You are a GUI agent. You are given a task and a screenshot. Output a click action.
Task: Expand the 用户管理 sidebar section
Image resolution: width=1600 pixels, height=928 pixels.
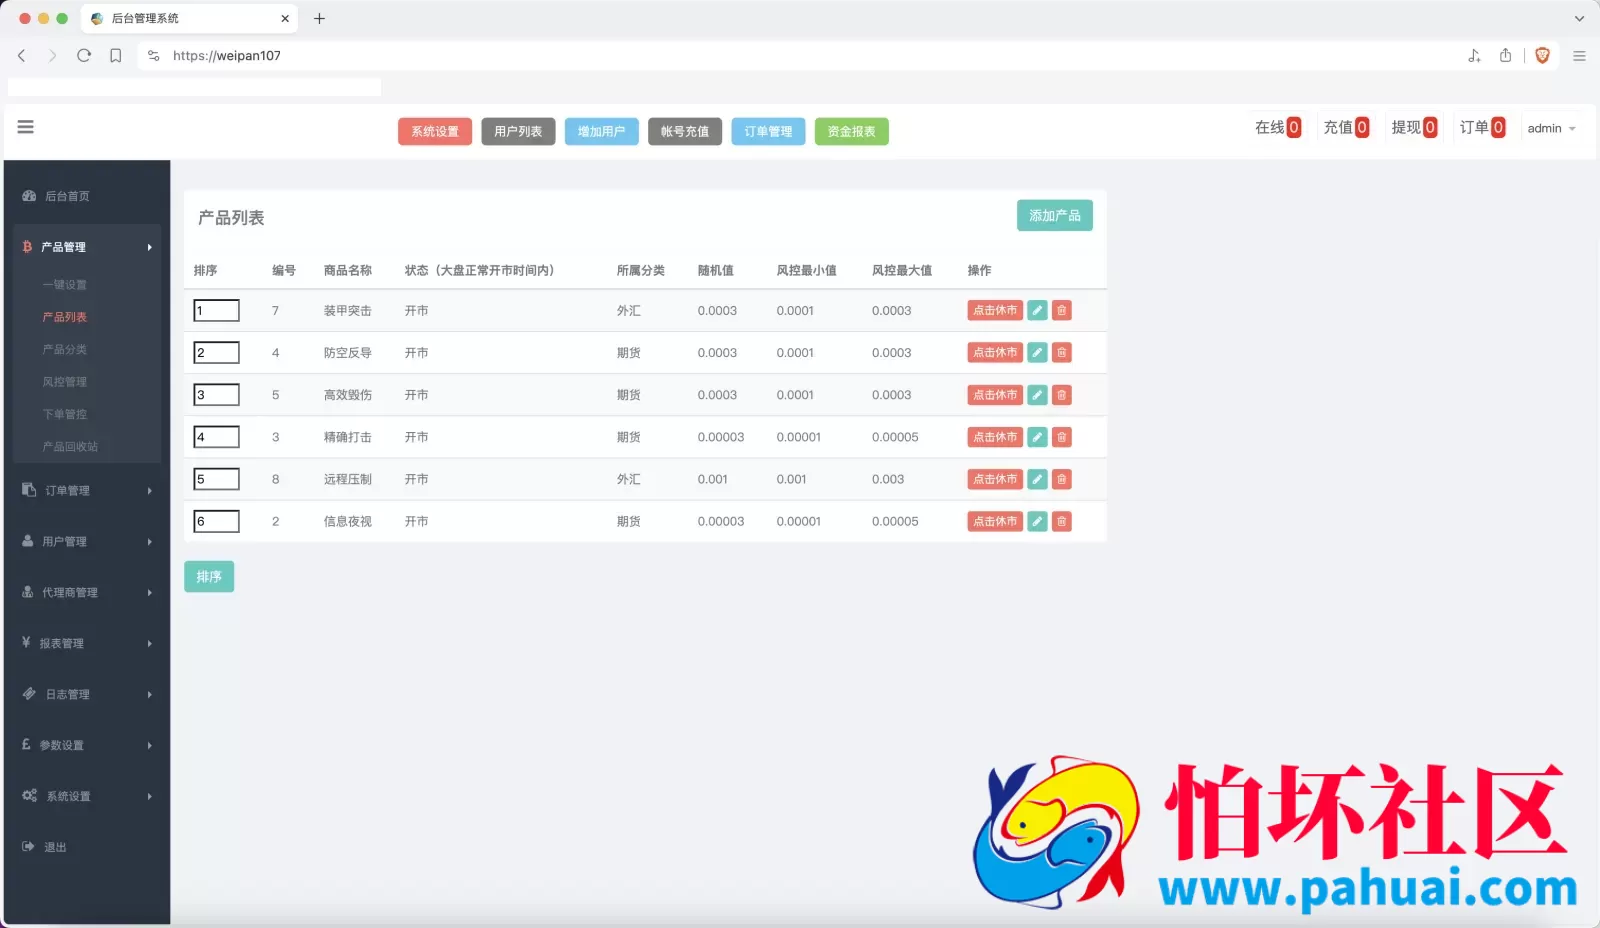(87, 541)
